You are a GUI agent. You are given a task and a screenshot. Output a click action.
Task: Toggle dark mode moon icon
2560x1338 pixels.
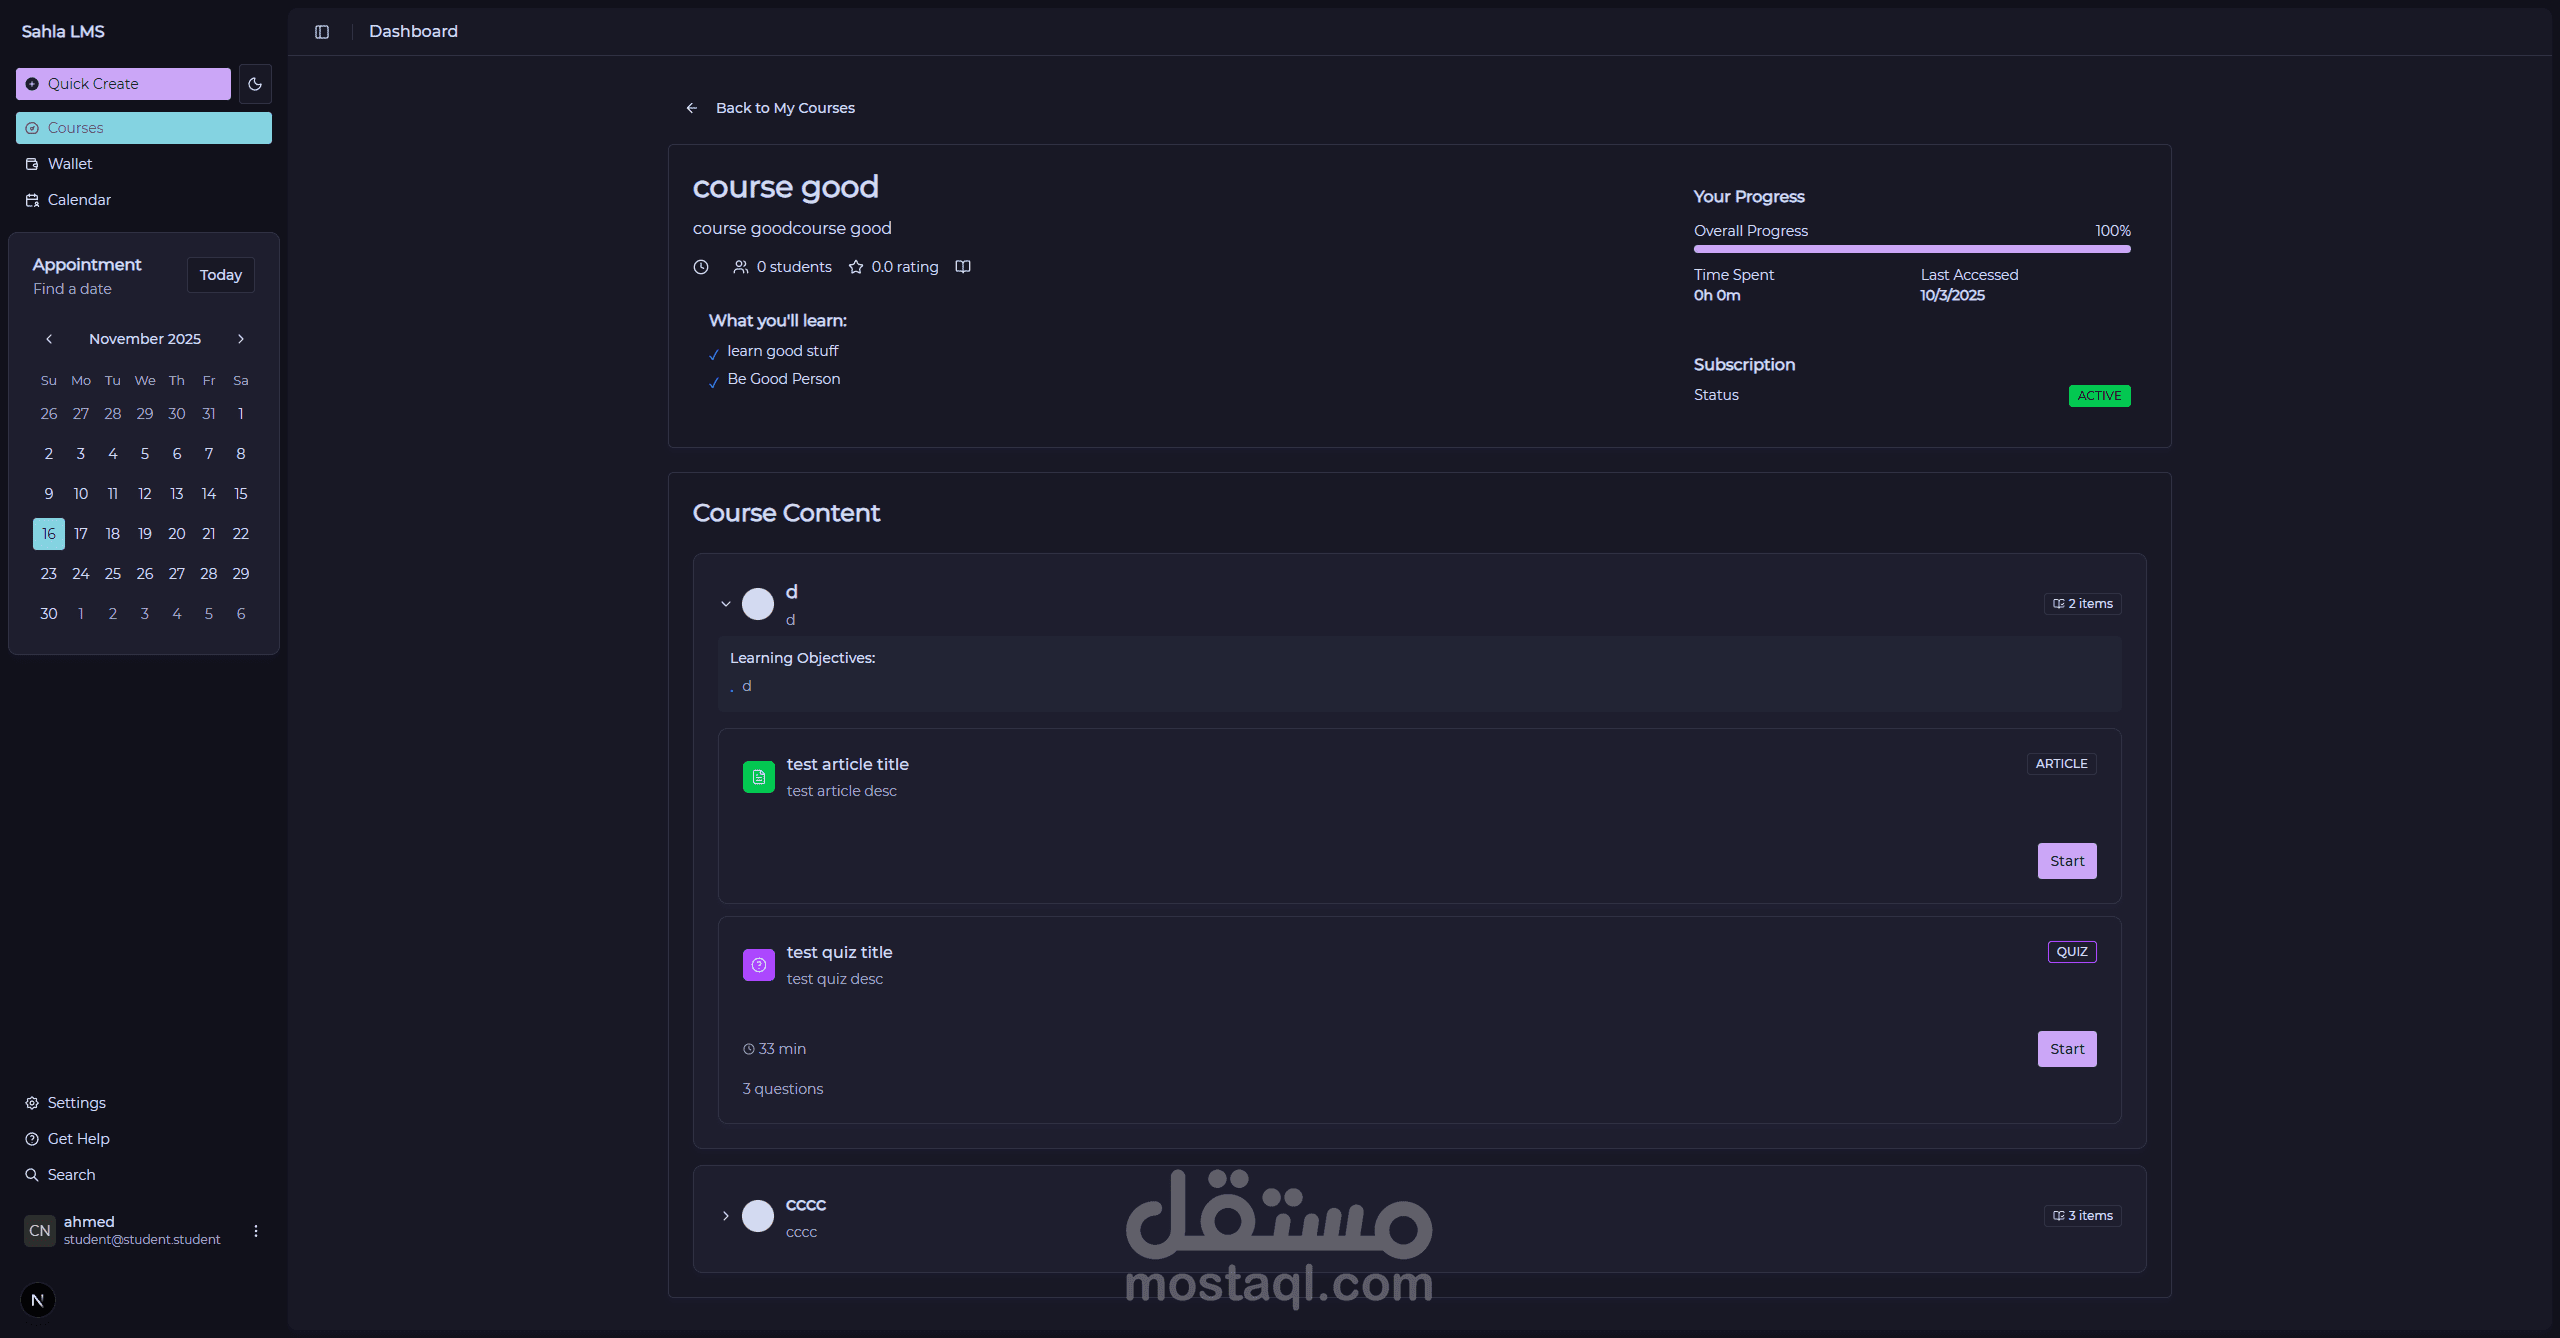[255, 84]
